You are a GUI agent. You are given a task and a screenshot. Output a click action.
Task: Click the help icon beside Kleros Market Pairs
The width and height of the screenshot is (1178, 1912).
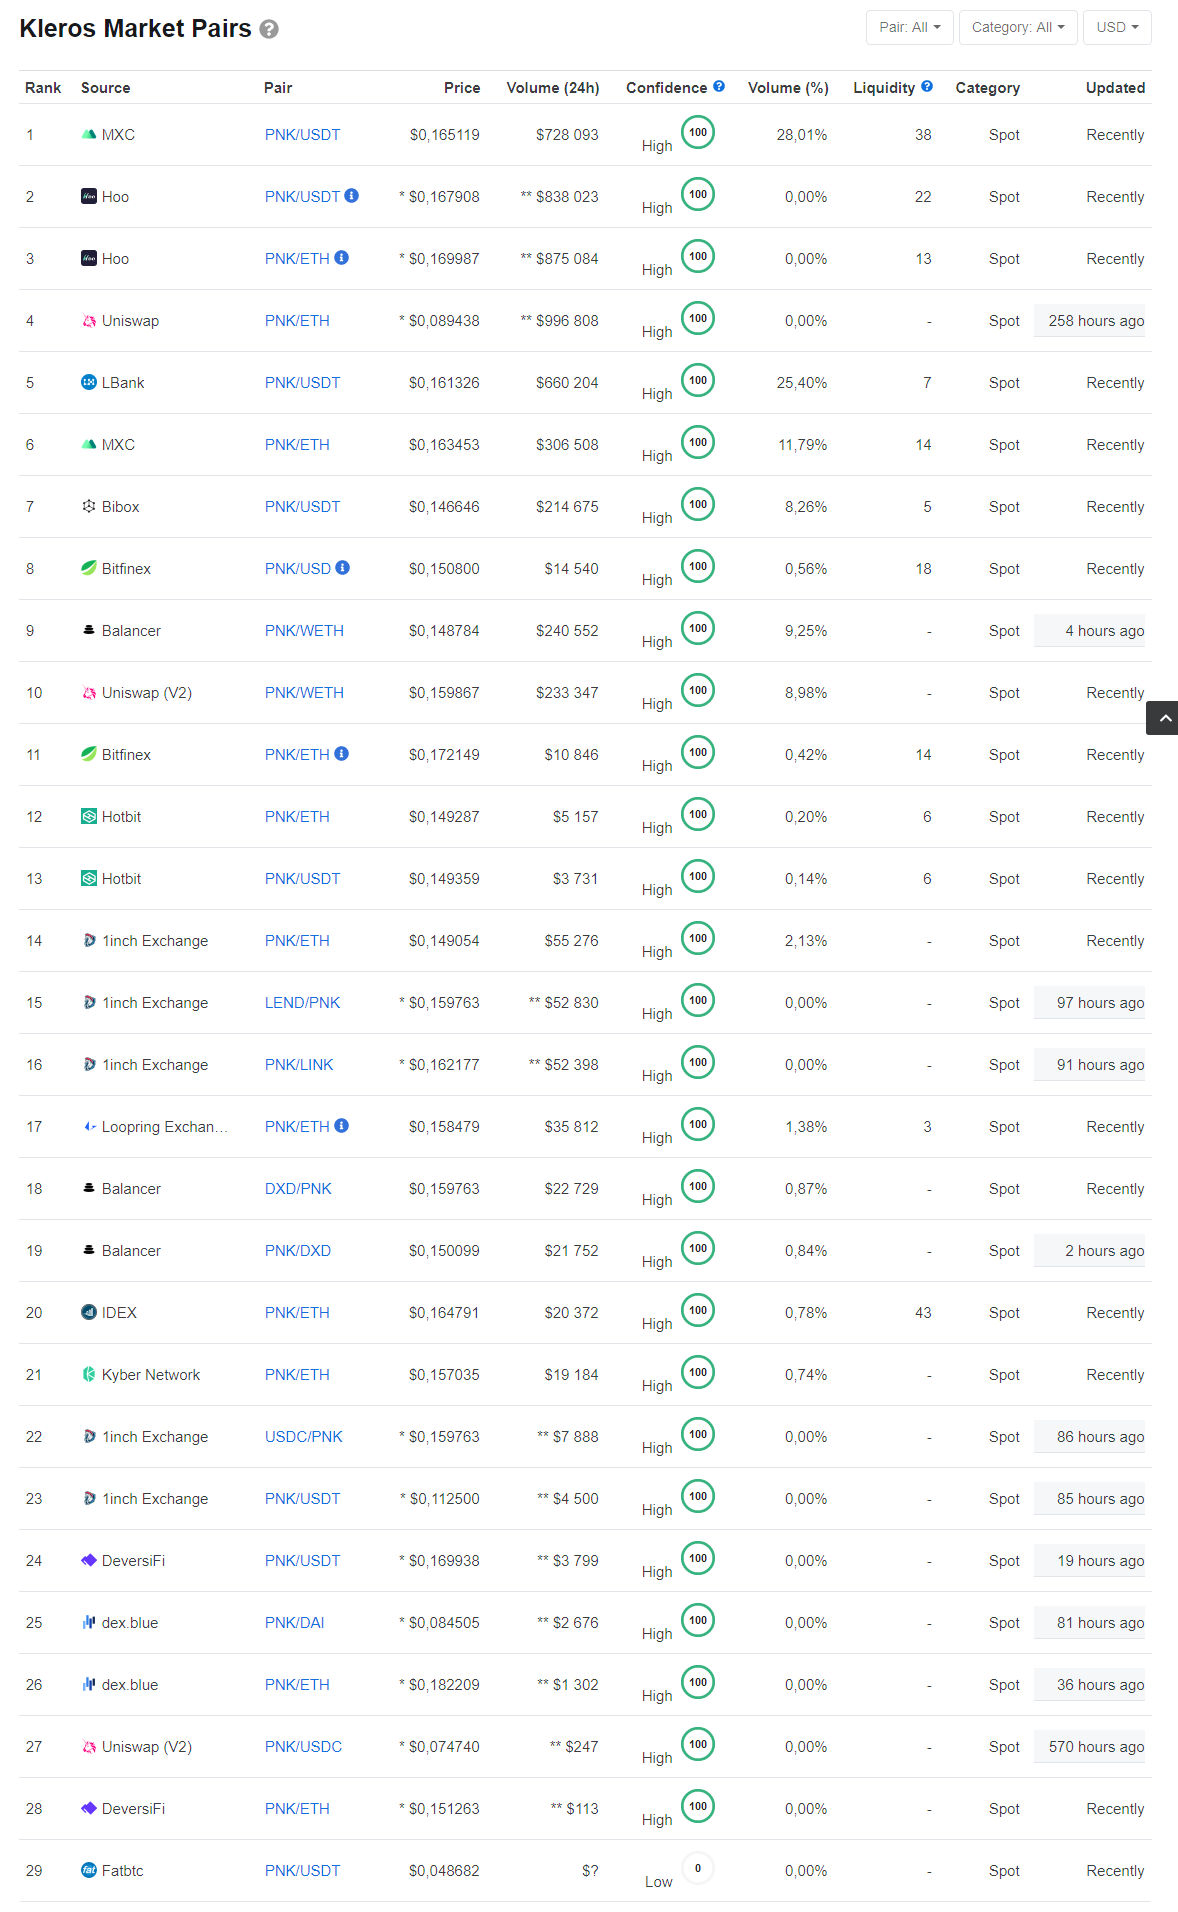(x=269, y=29)
